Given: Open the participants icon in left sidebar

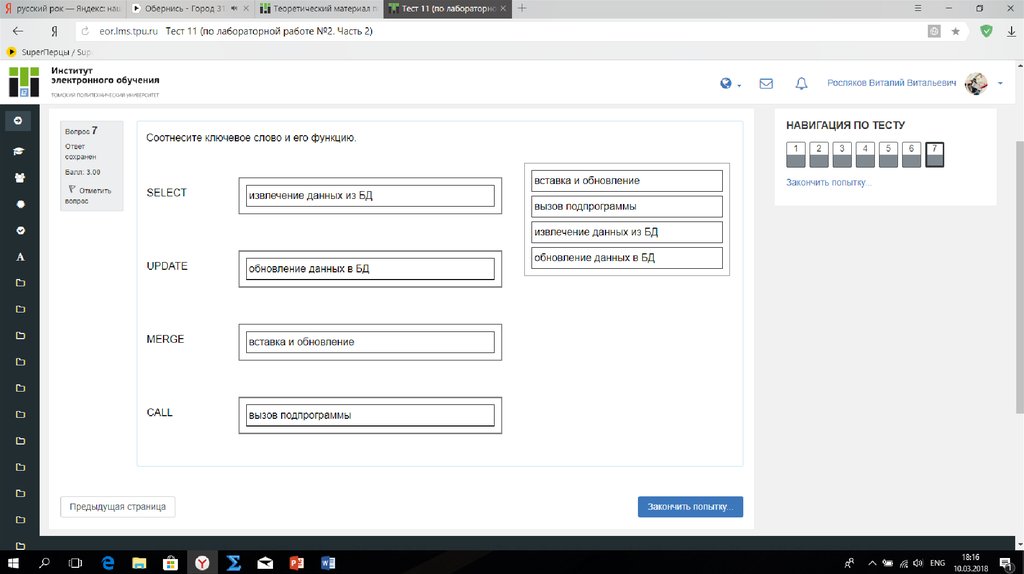Looking at the screenshot, I should [18, 178].
